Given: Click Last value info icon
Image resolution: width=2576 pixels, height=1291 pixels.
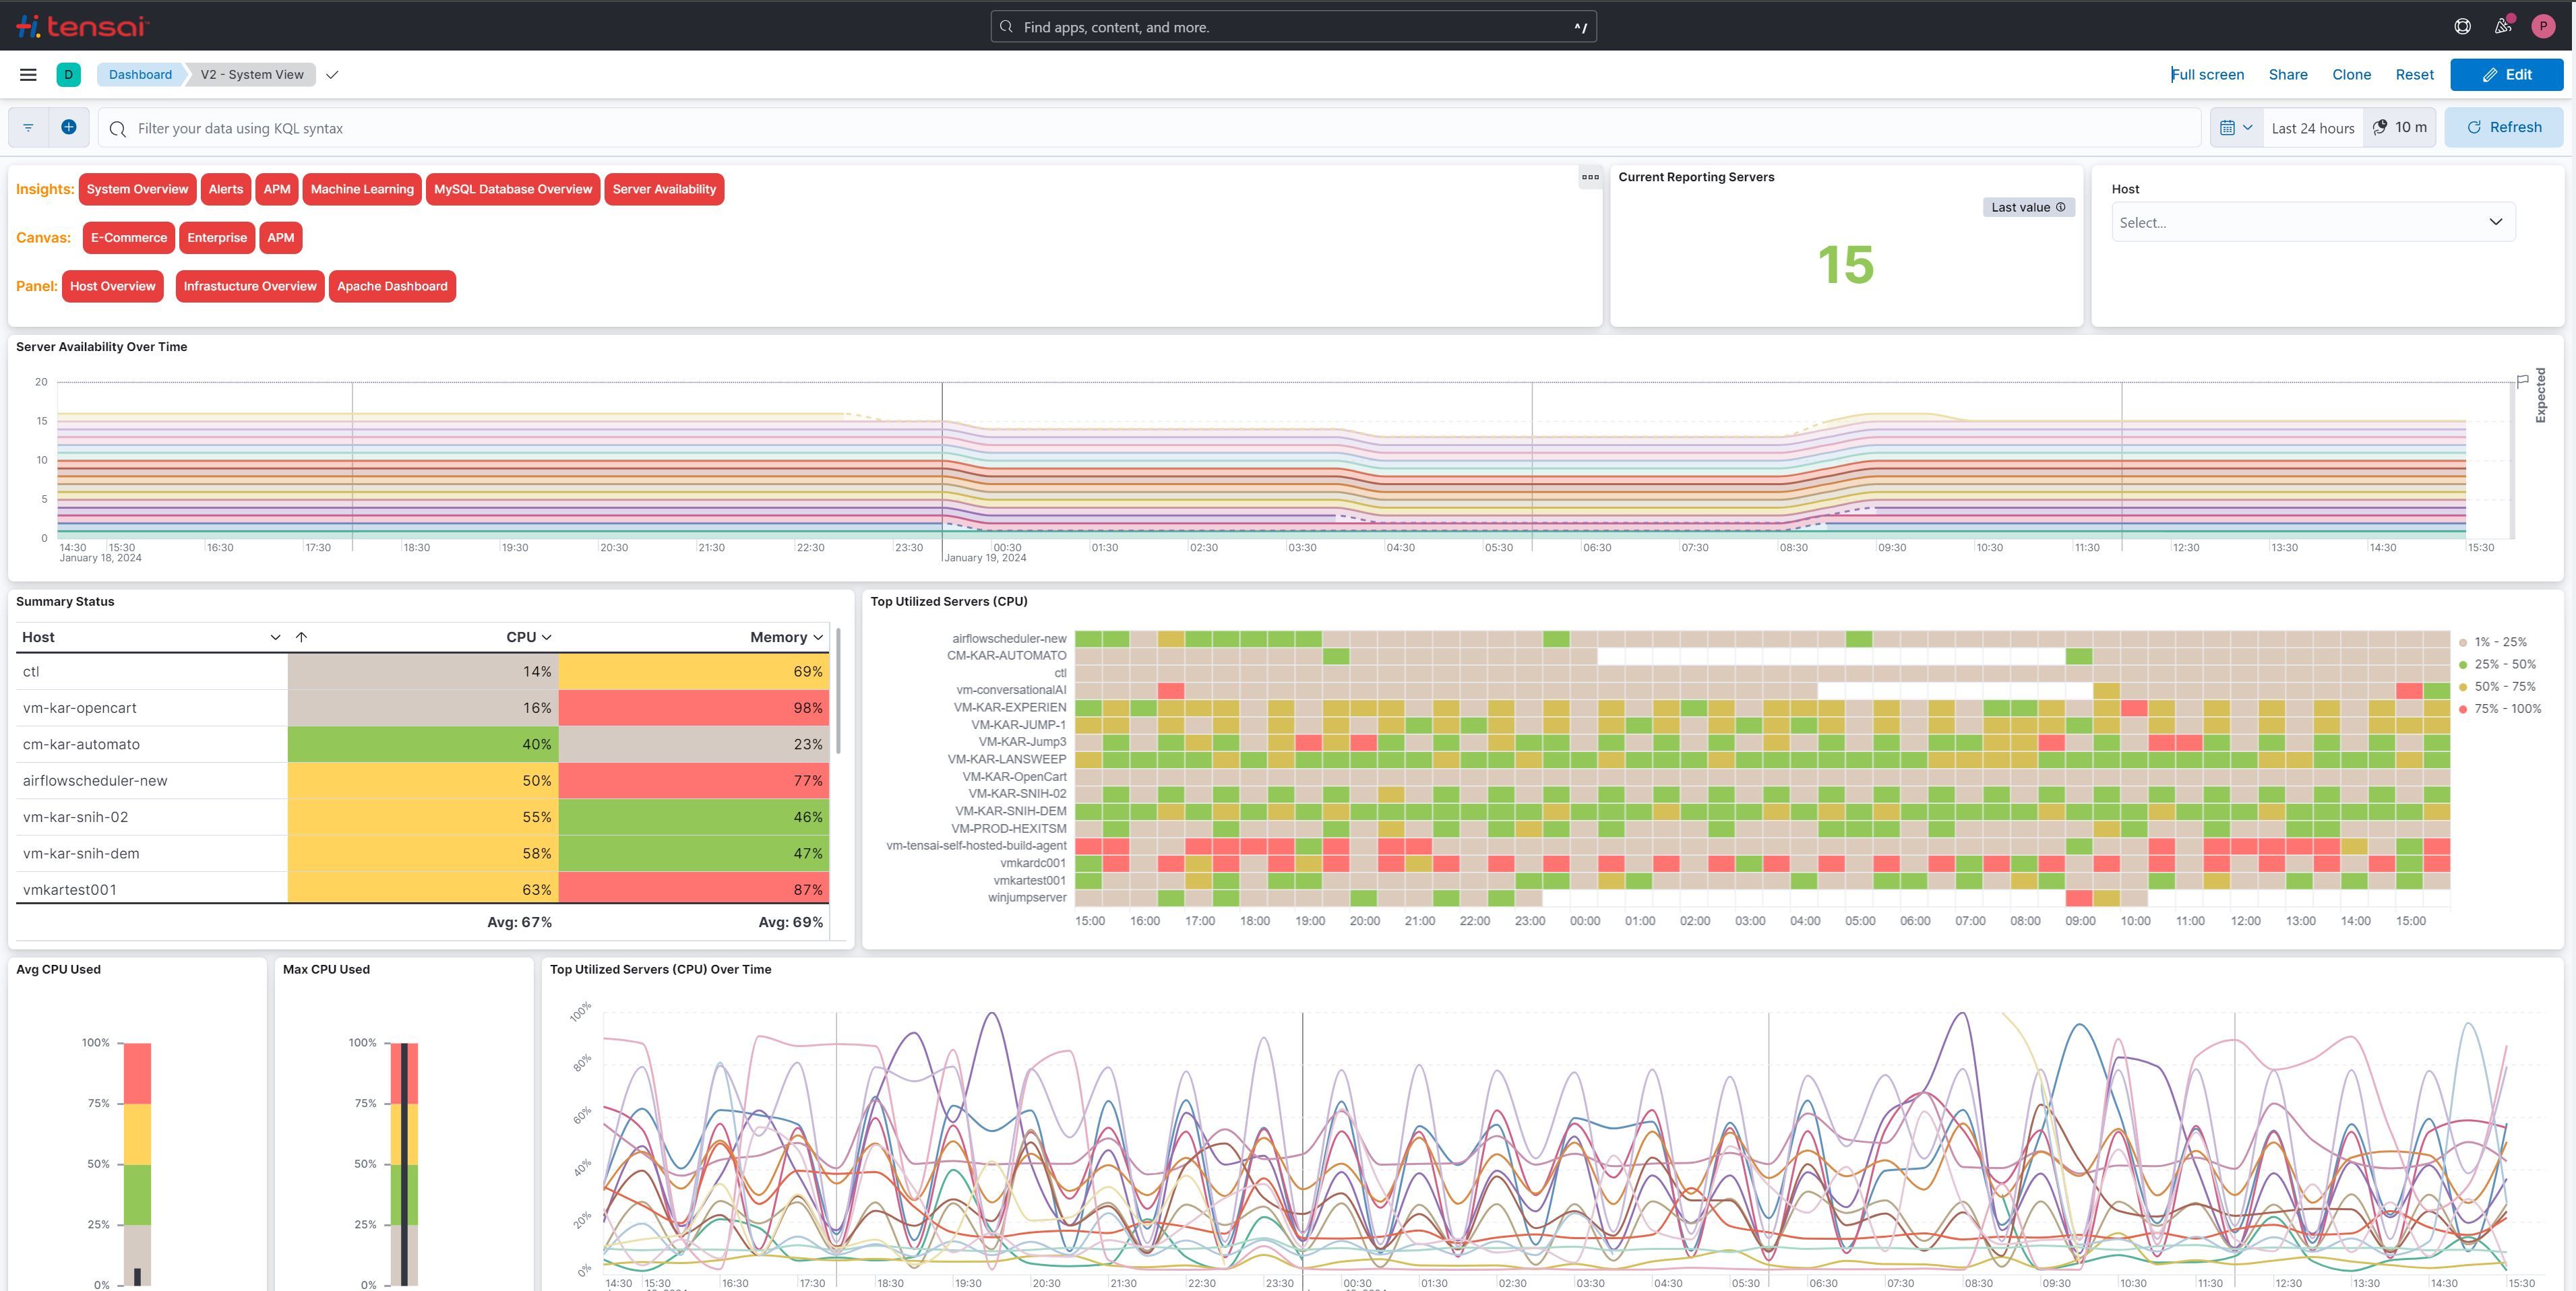Looking at the screenshot, I should [x=2060, y=207].
